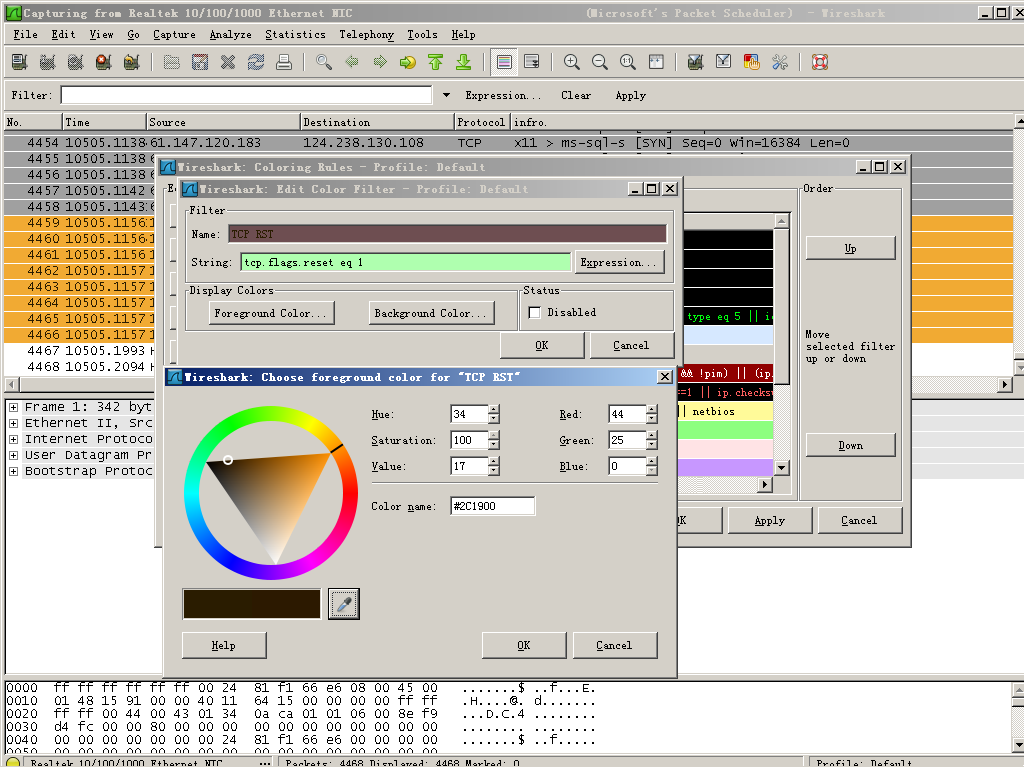Open the display filter history dropdown arrow
The height and width of the screenshot is (768, 1024).
(446, 95)
